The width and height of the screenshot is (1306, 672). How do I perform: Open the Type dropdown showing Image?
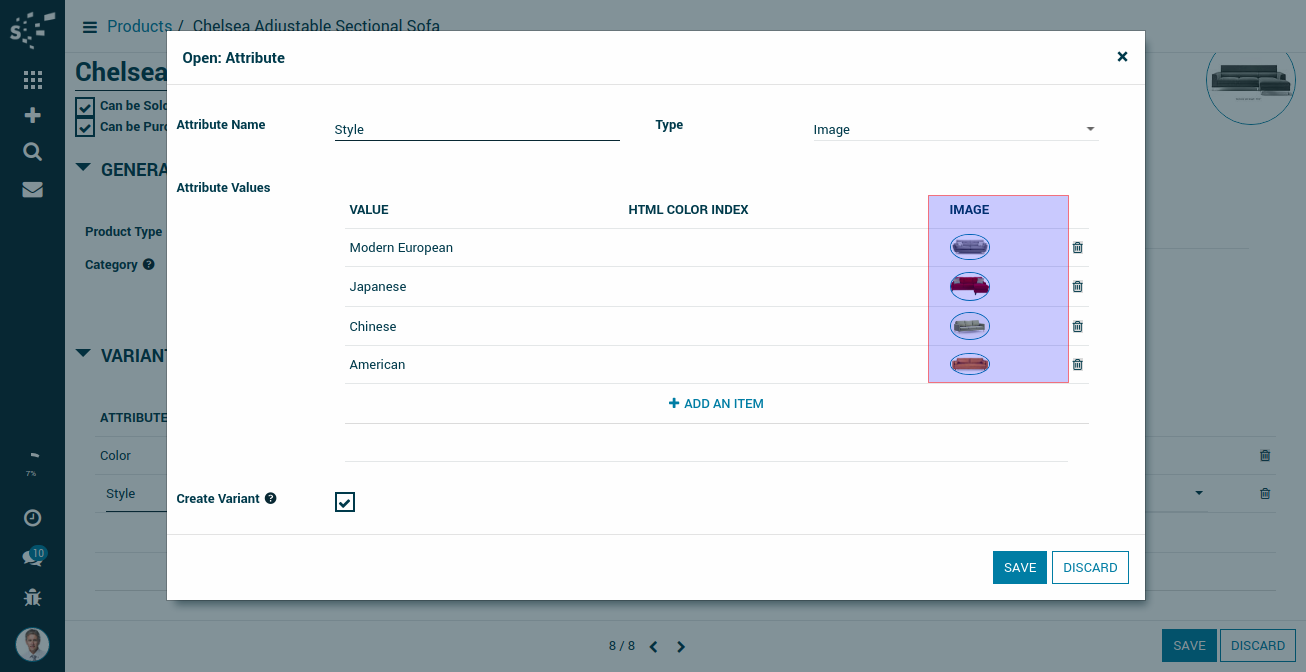tap(955, 130)
